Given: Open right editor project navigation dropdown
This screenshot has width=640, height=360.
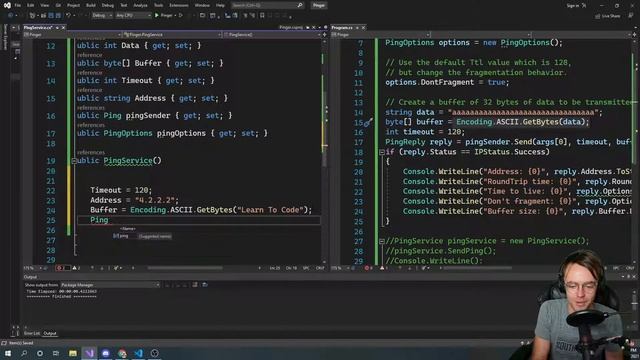Looking at the screenshot, I should (381, 35).
